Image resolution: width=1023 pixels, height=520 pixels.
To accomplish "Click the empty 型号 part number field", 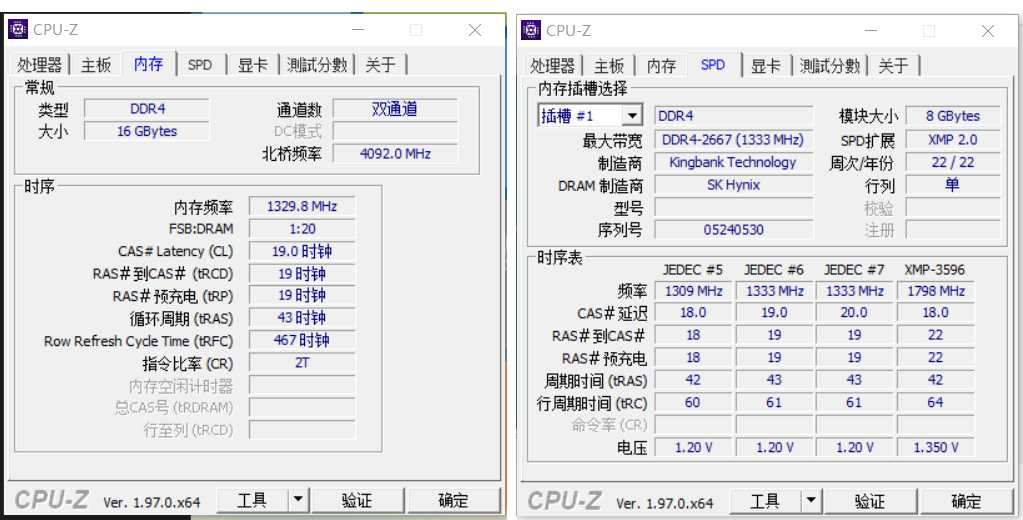I will coord(733,207).
